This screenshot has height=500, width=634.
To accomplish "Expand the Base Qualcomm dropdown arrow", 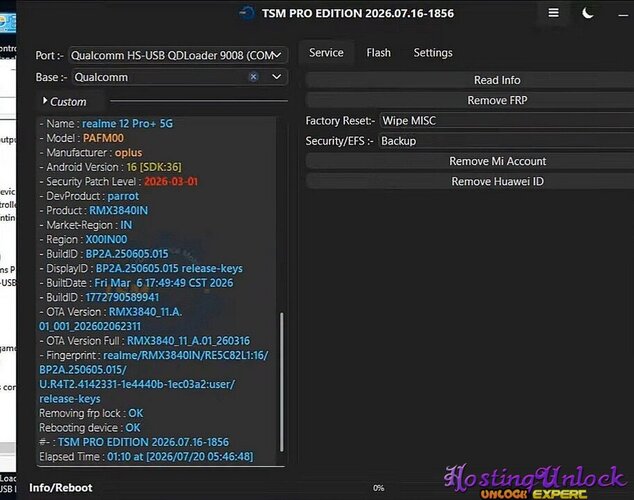I will [277, 77].
